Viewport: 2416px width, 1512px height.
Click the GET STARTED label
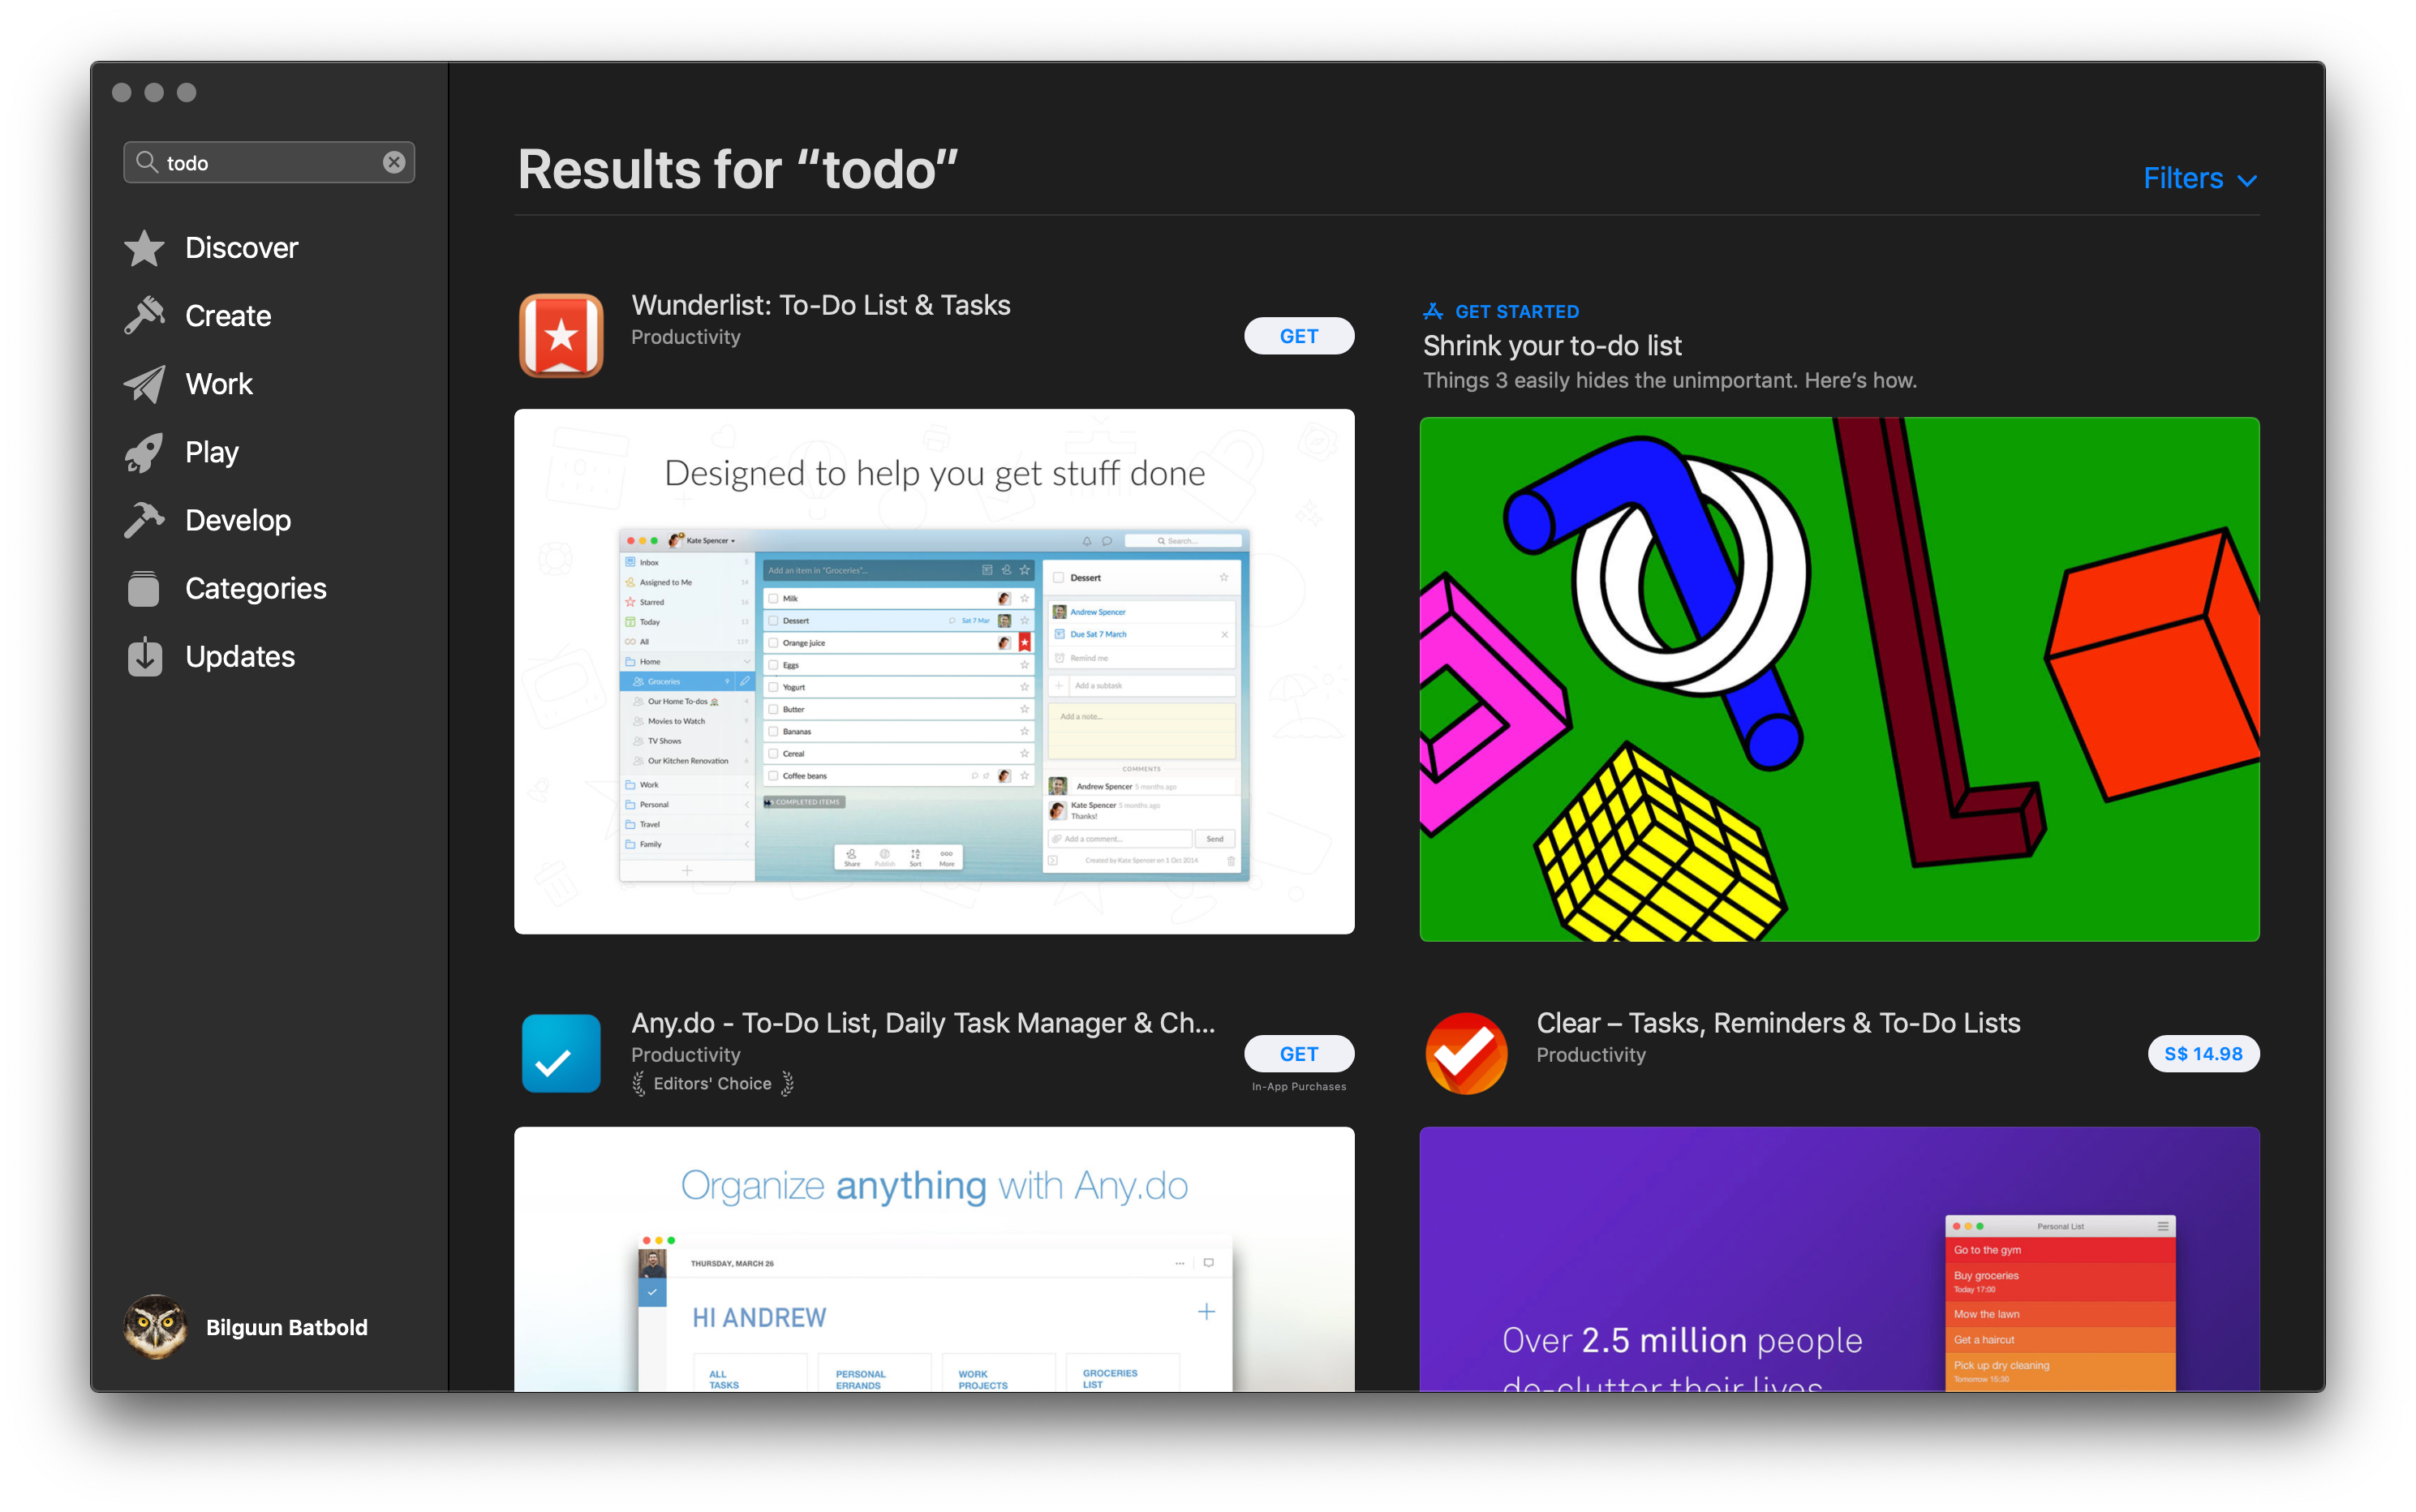tap(1517, 311)
